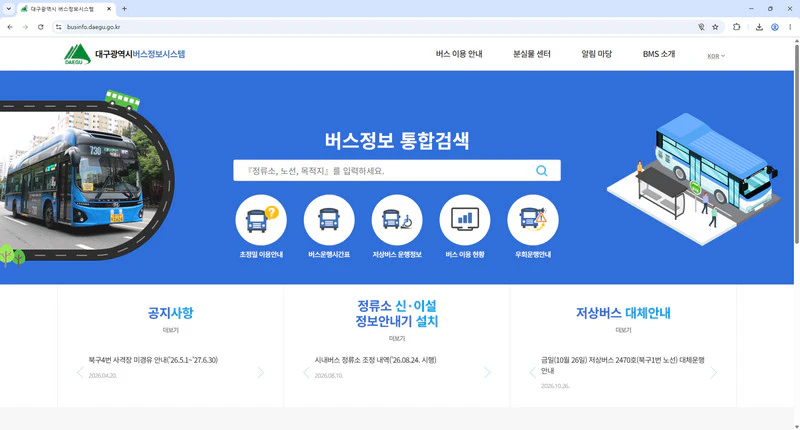Show the previous 정류소 신·이설 item arrow

[x=306, y=373]
